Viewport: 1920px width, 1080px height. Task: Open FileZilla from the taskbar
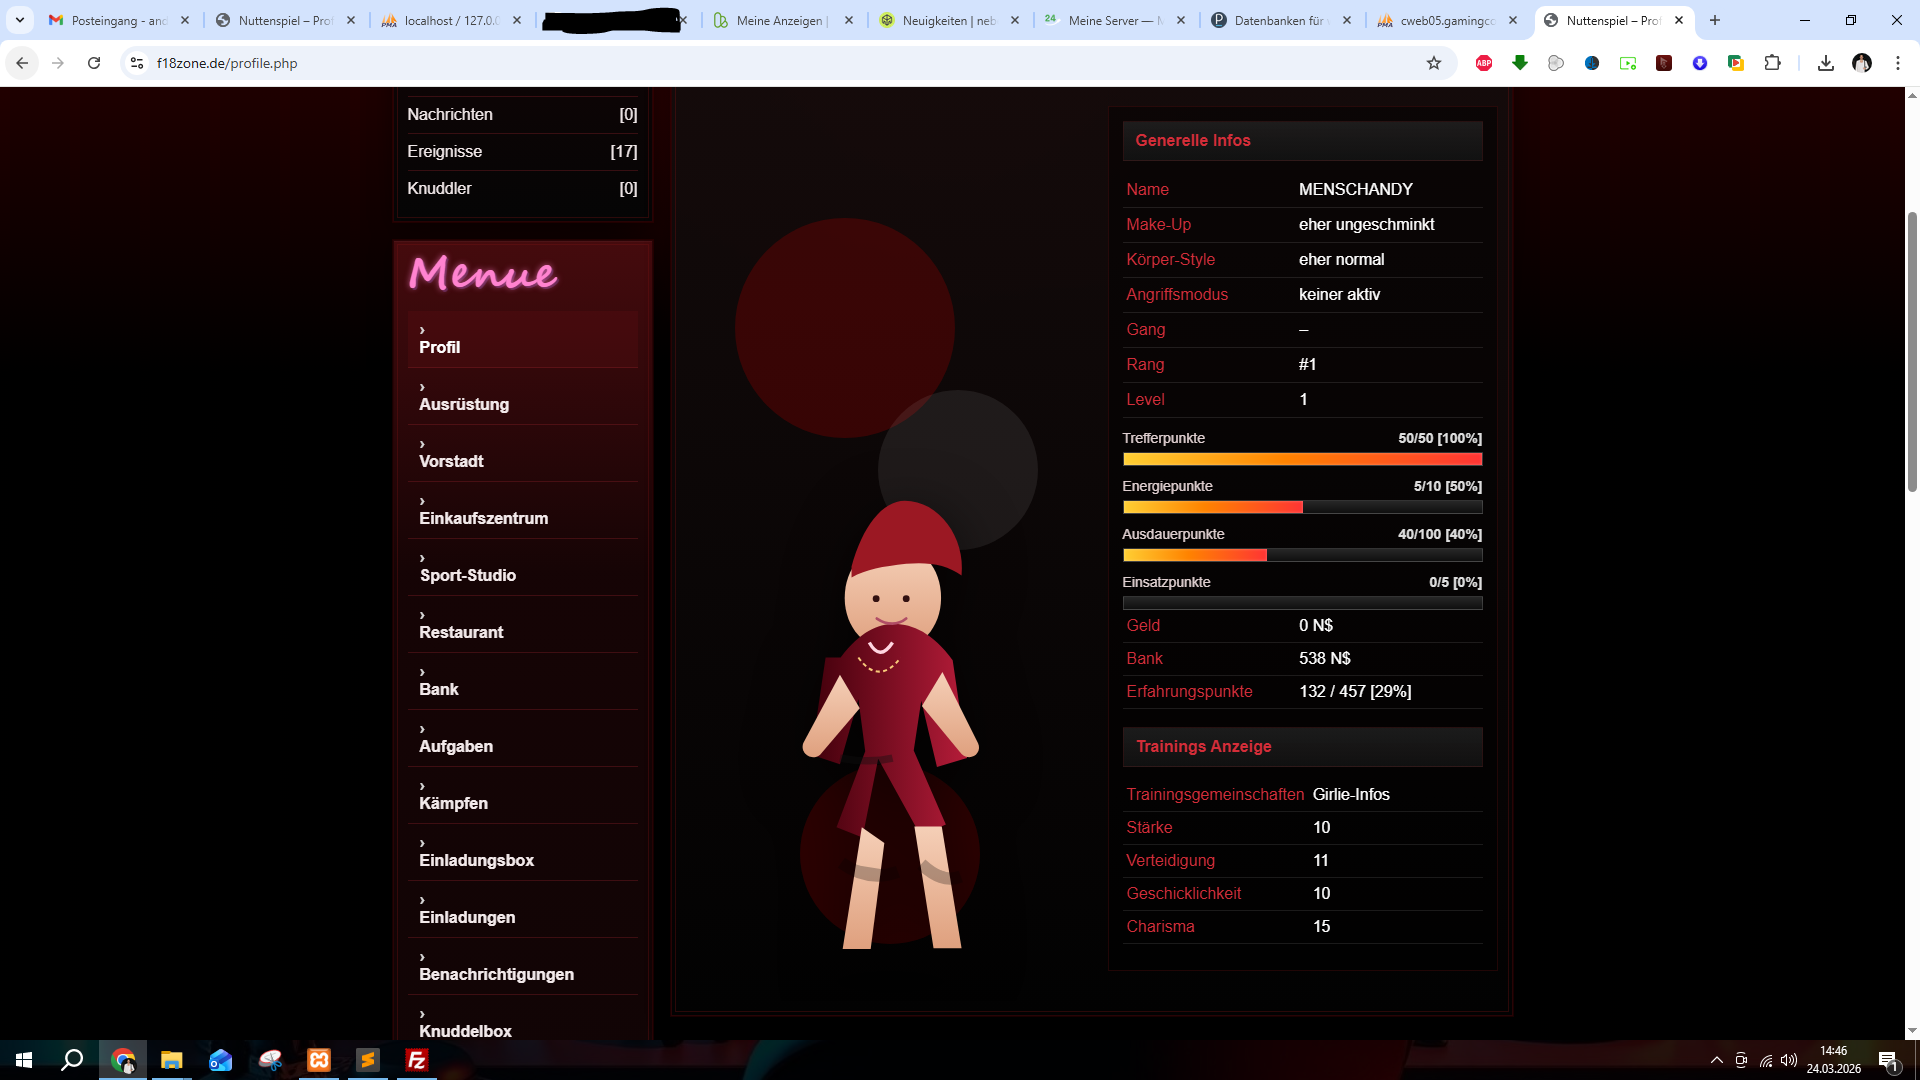(x=417, y=1060)
